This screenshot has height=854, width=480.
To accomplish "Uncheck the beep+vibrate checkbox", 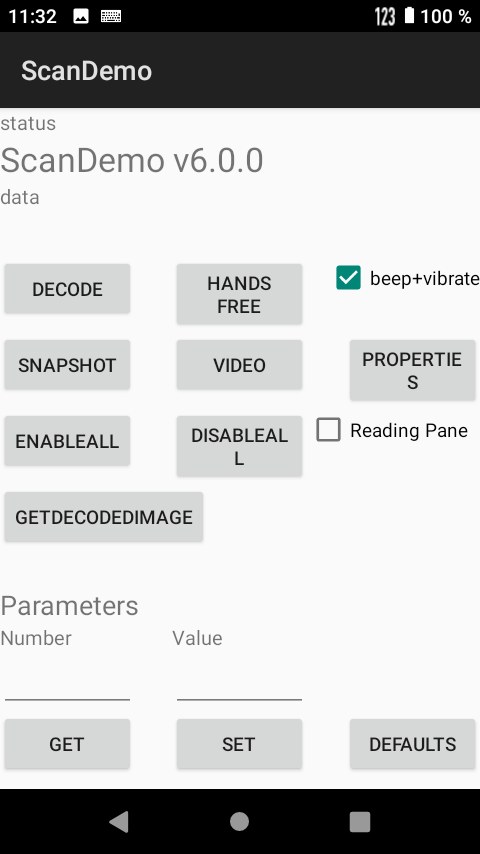I will click(x=348, y=278).
